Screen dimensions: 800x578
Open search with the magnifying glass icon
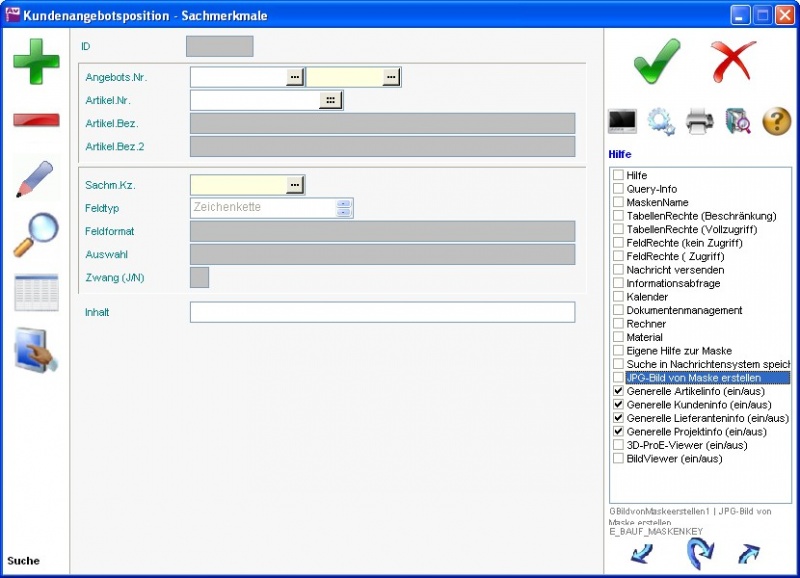36,236
